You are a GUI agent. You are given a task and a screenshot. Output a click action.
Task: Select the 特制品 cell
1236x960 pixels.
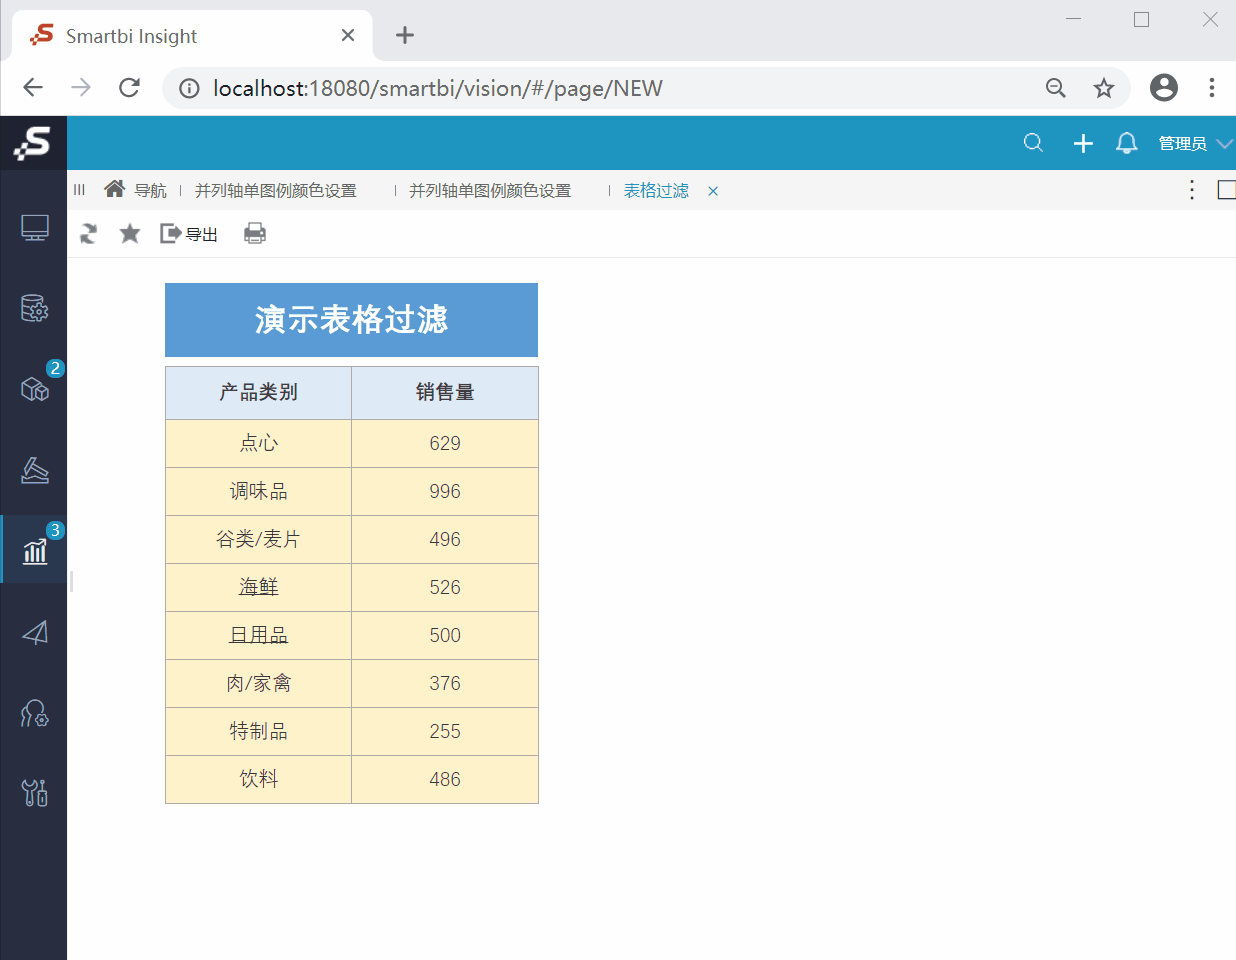pos(259,731)
